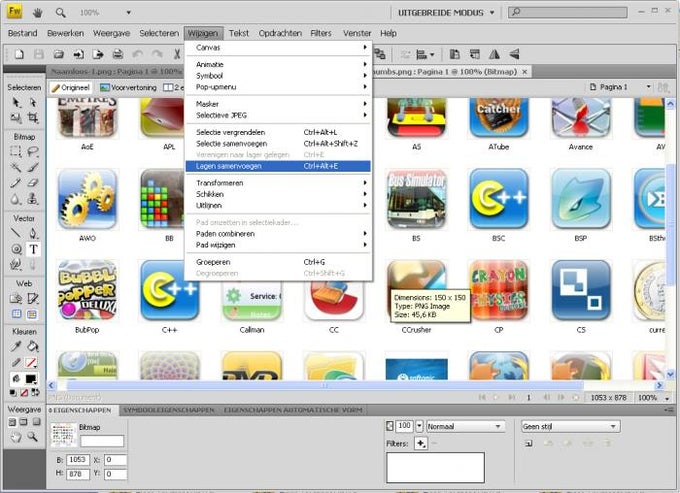
Task: Switch to Voorvertoning view
Action: pyautogui.click(x=128, y=88)
